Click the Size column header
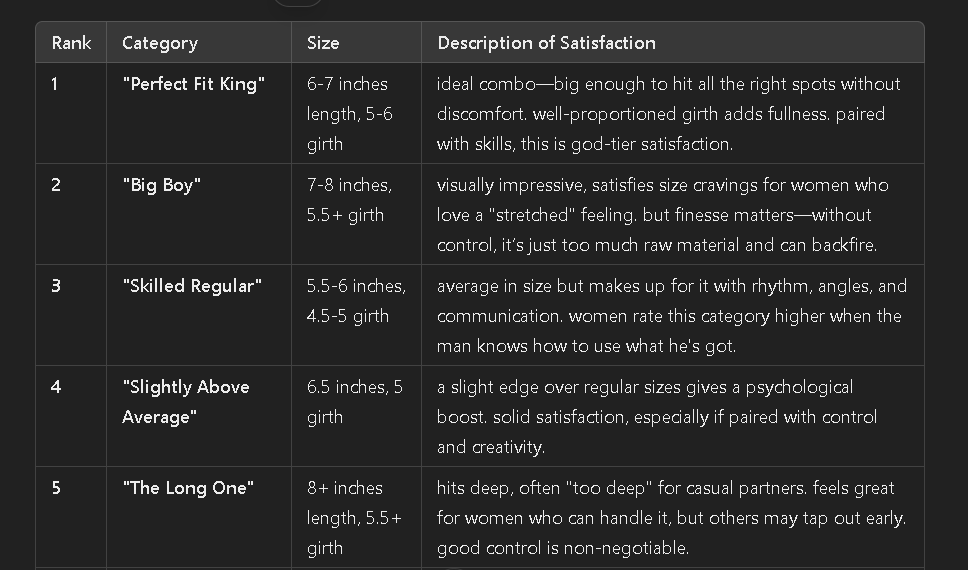 coord(323,43)
